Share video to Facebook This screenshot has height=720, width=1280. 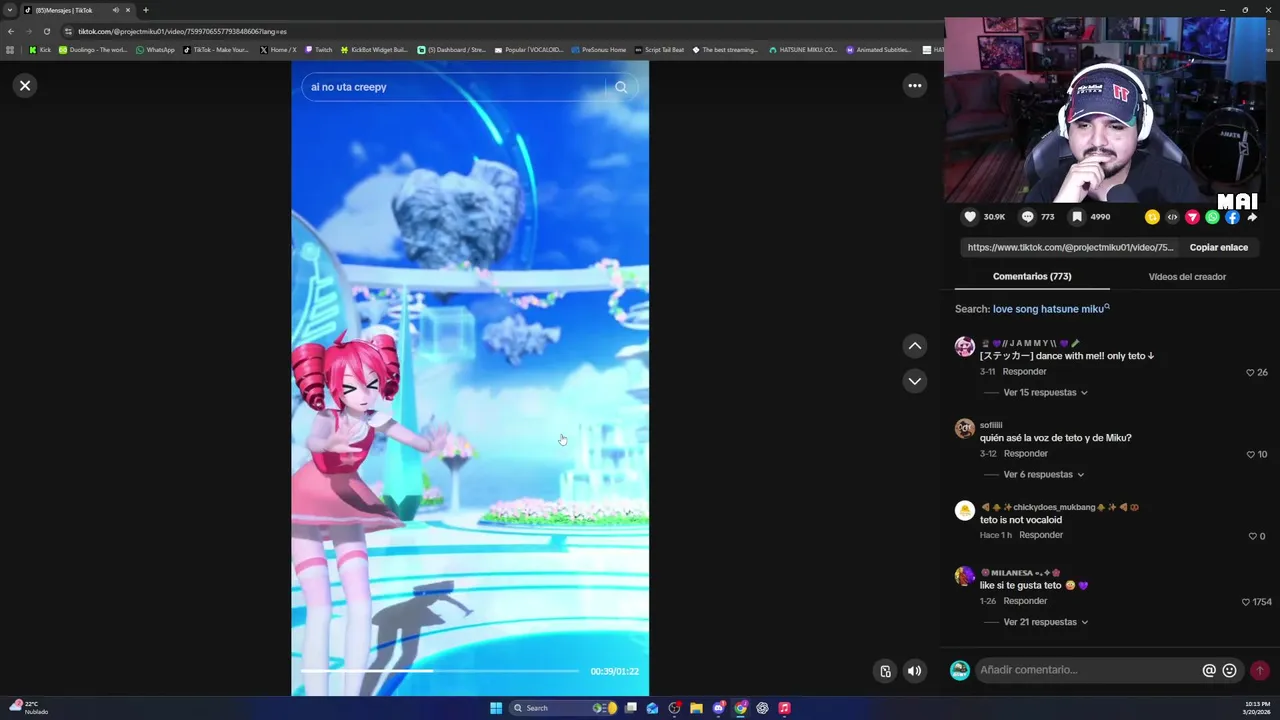pos(1232,217)
